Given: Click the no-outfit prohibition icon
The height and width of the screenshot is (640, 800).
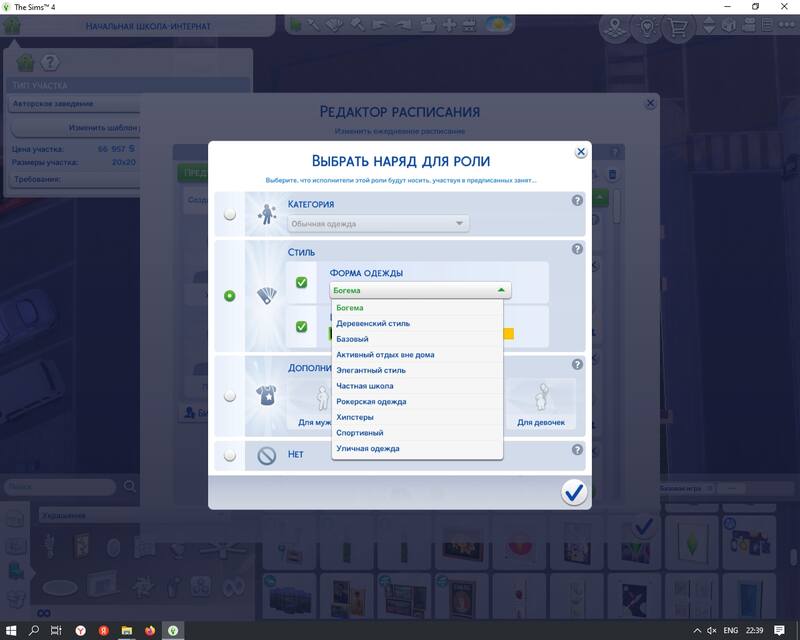Looking at the screenshot, I should point(267,456).
